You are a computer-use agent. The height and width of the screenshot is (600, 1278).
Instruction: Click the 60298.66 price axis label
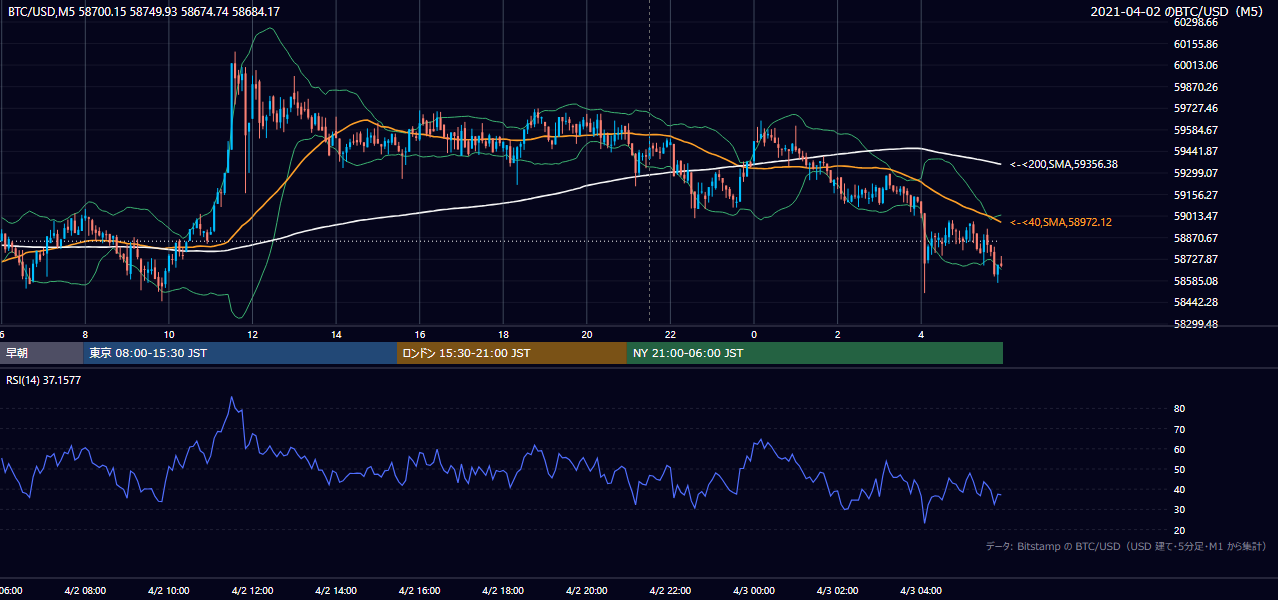click(1195, 23)
